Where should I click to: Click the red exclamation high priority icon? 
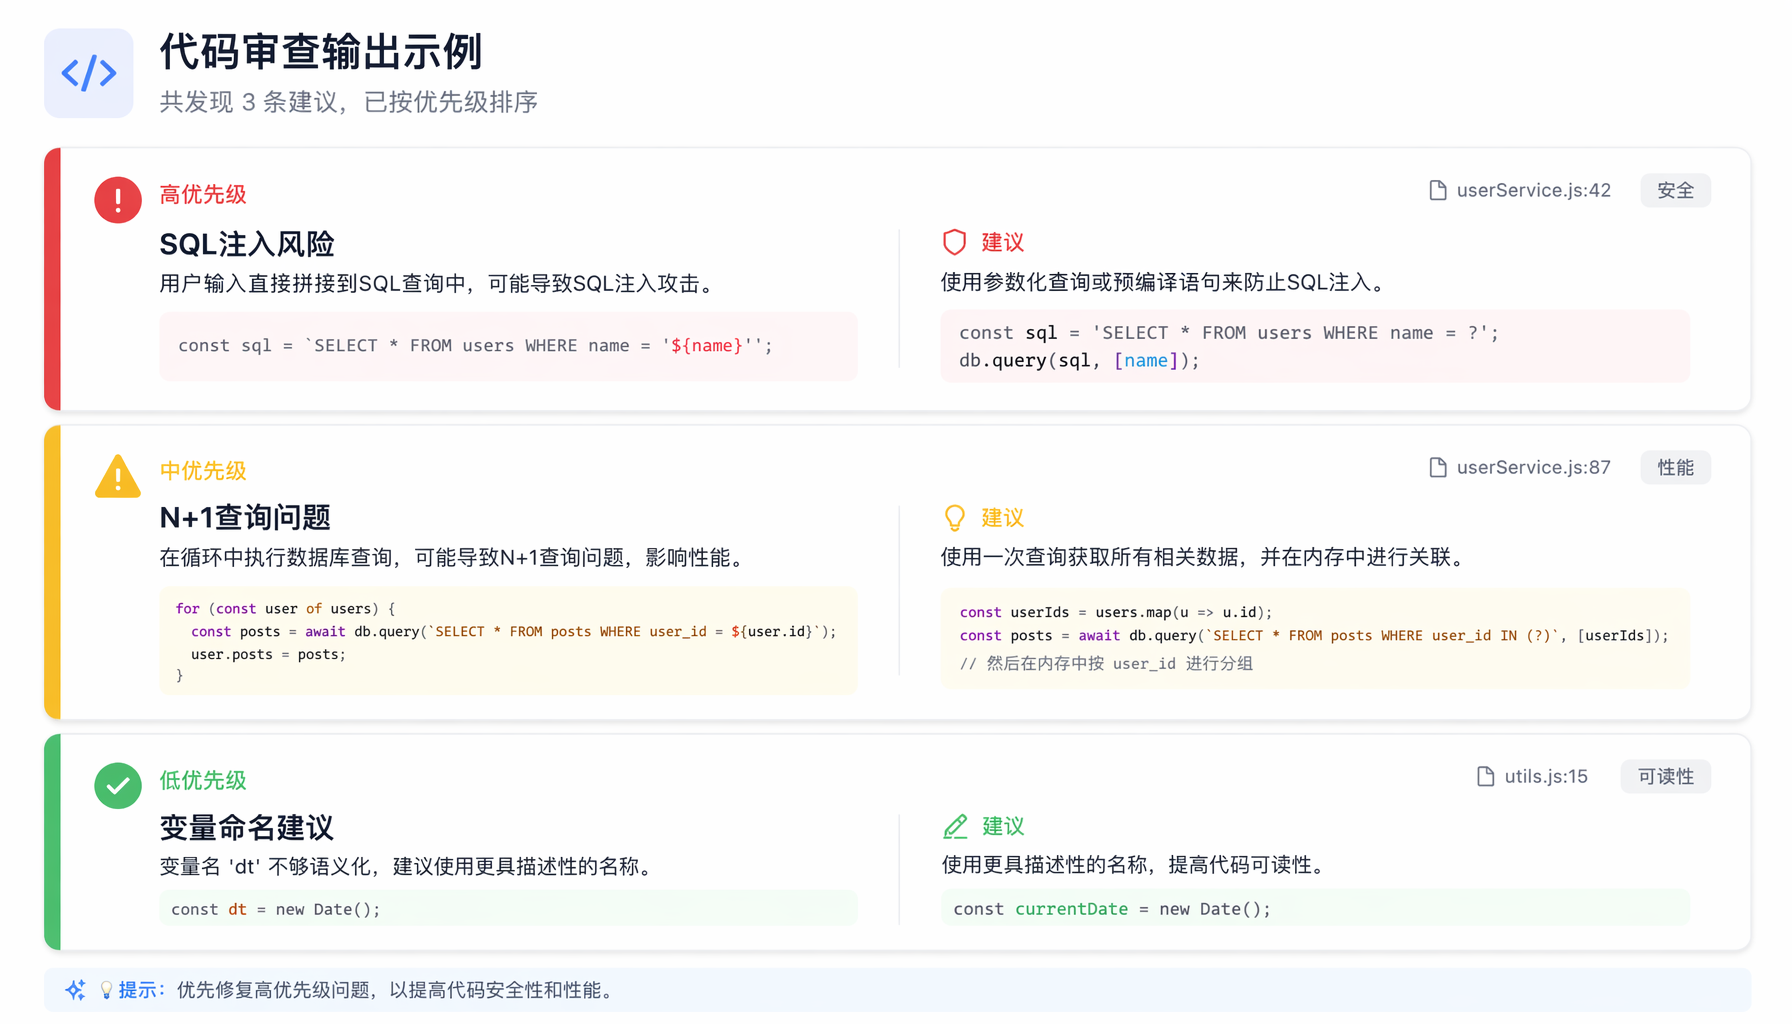118,200
